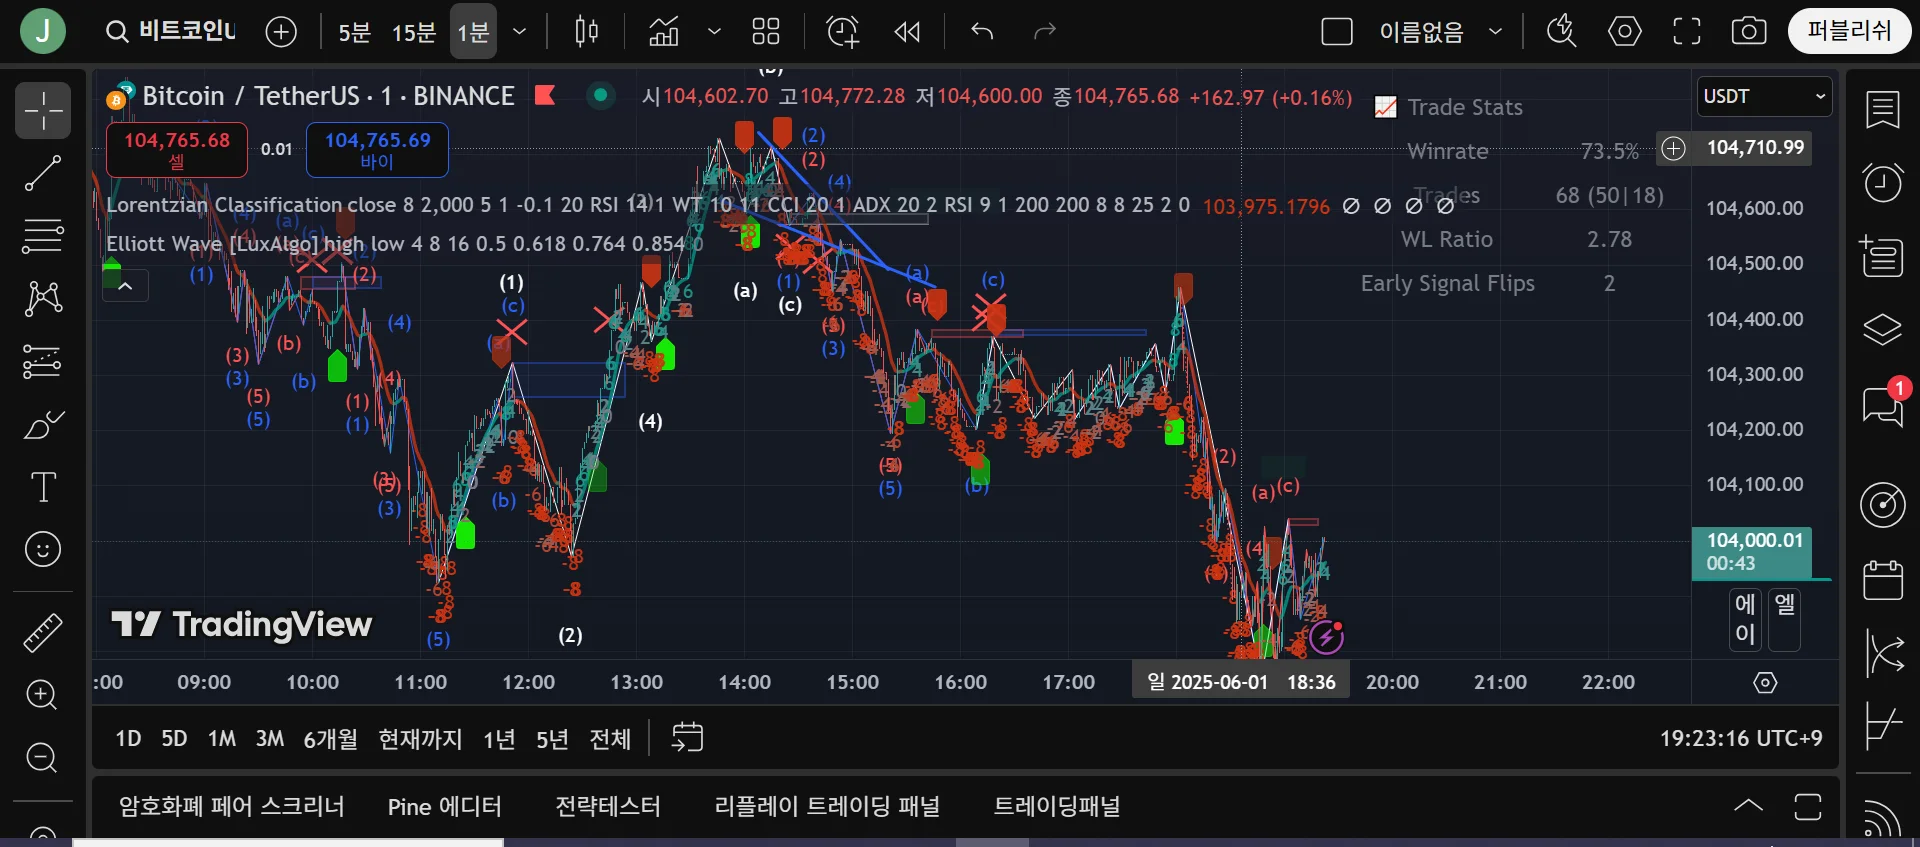Select the text annotation tool
The image size is (1920, 847).
pos(43,487)
